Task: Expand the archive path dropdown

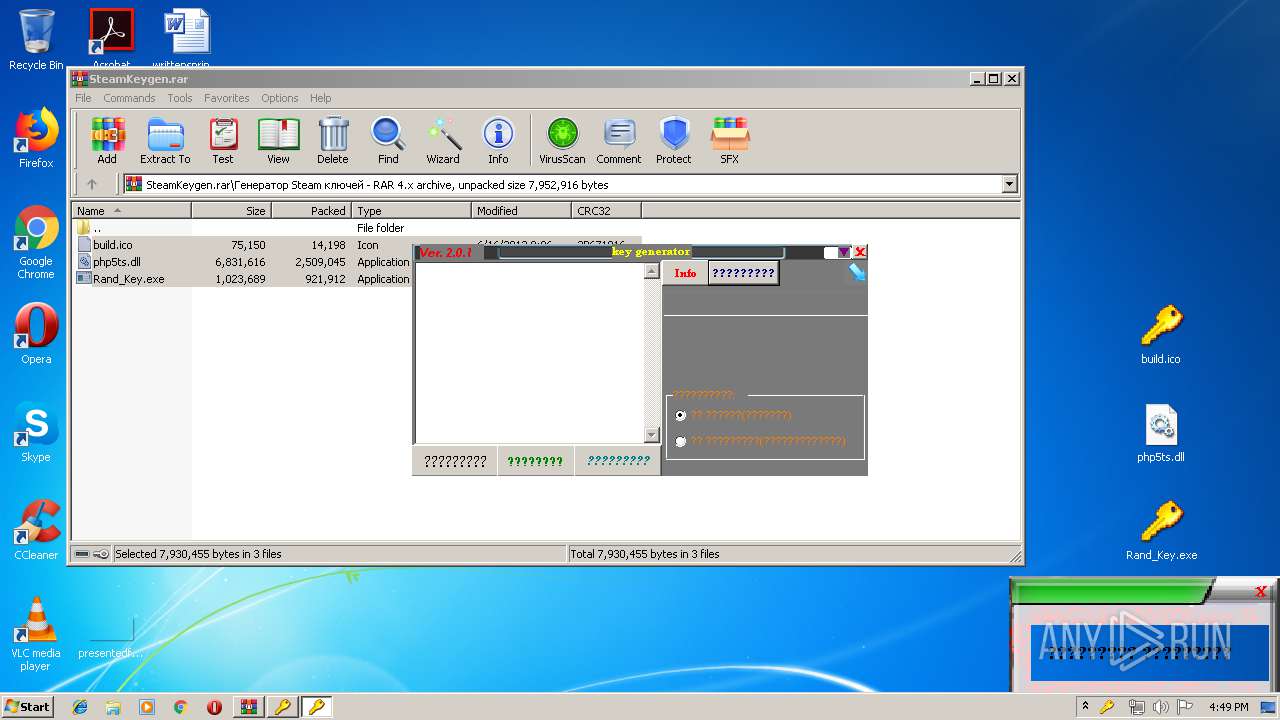Action: point(1009,184)
